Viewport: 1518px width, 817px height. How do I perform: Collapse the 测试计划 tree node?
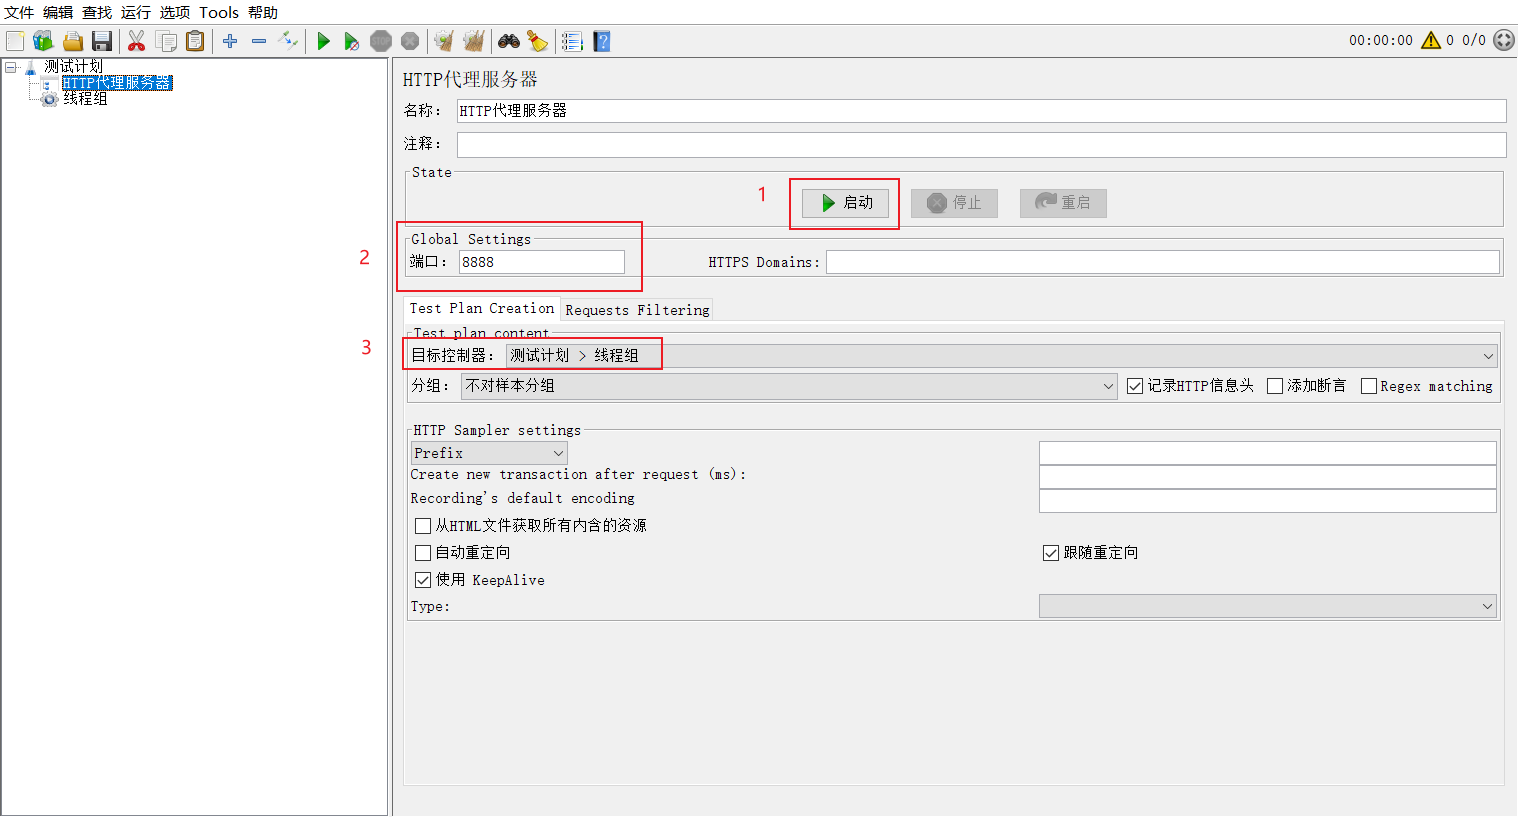[x=11, y=67]
